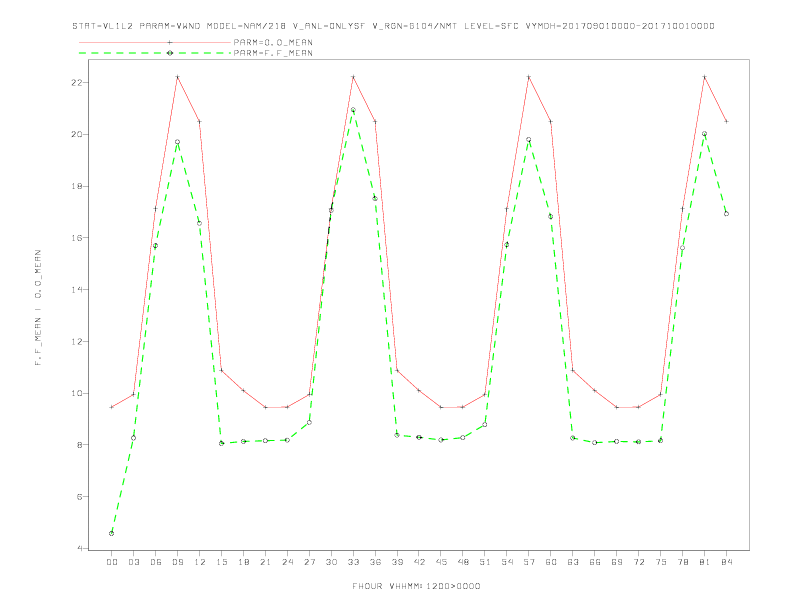Click the y-axis tick value 20

(x=76, y=134)
